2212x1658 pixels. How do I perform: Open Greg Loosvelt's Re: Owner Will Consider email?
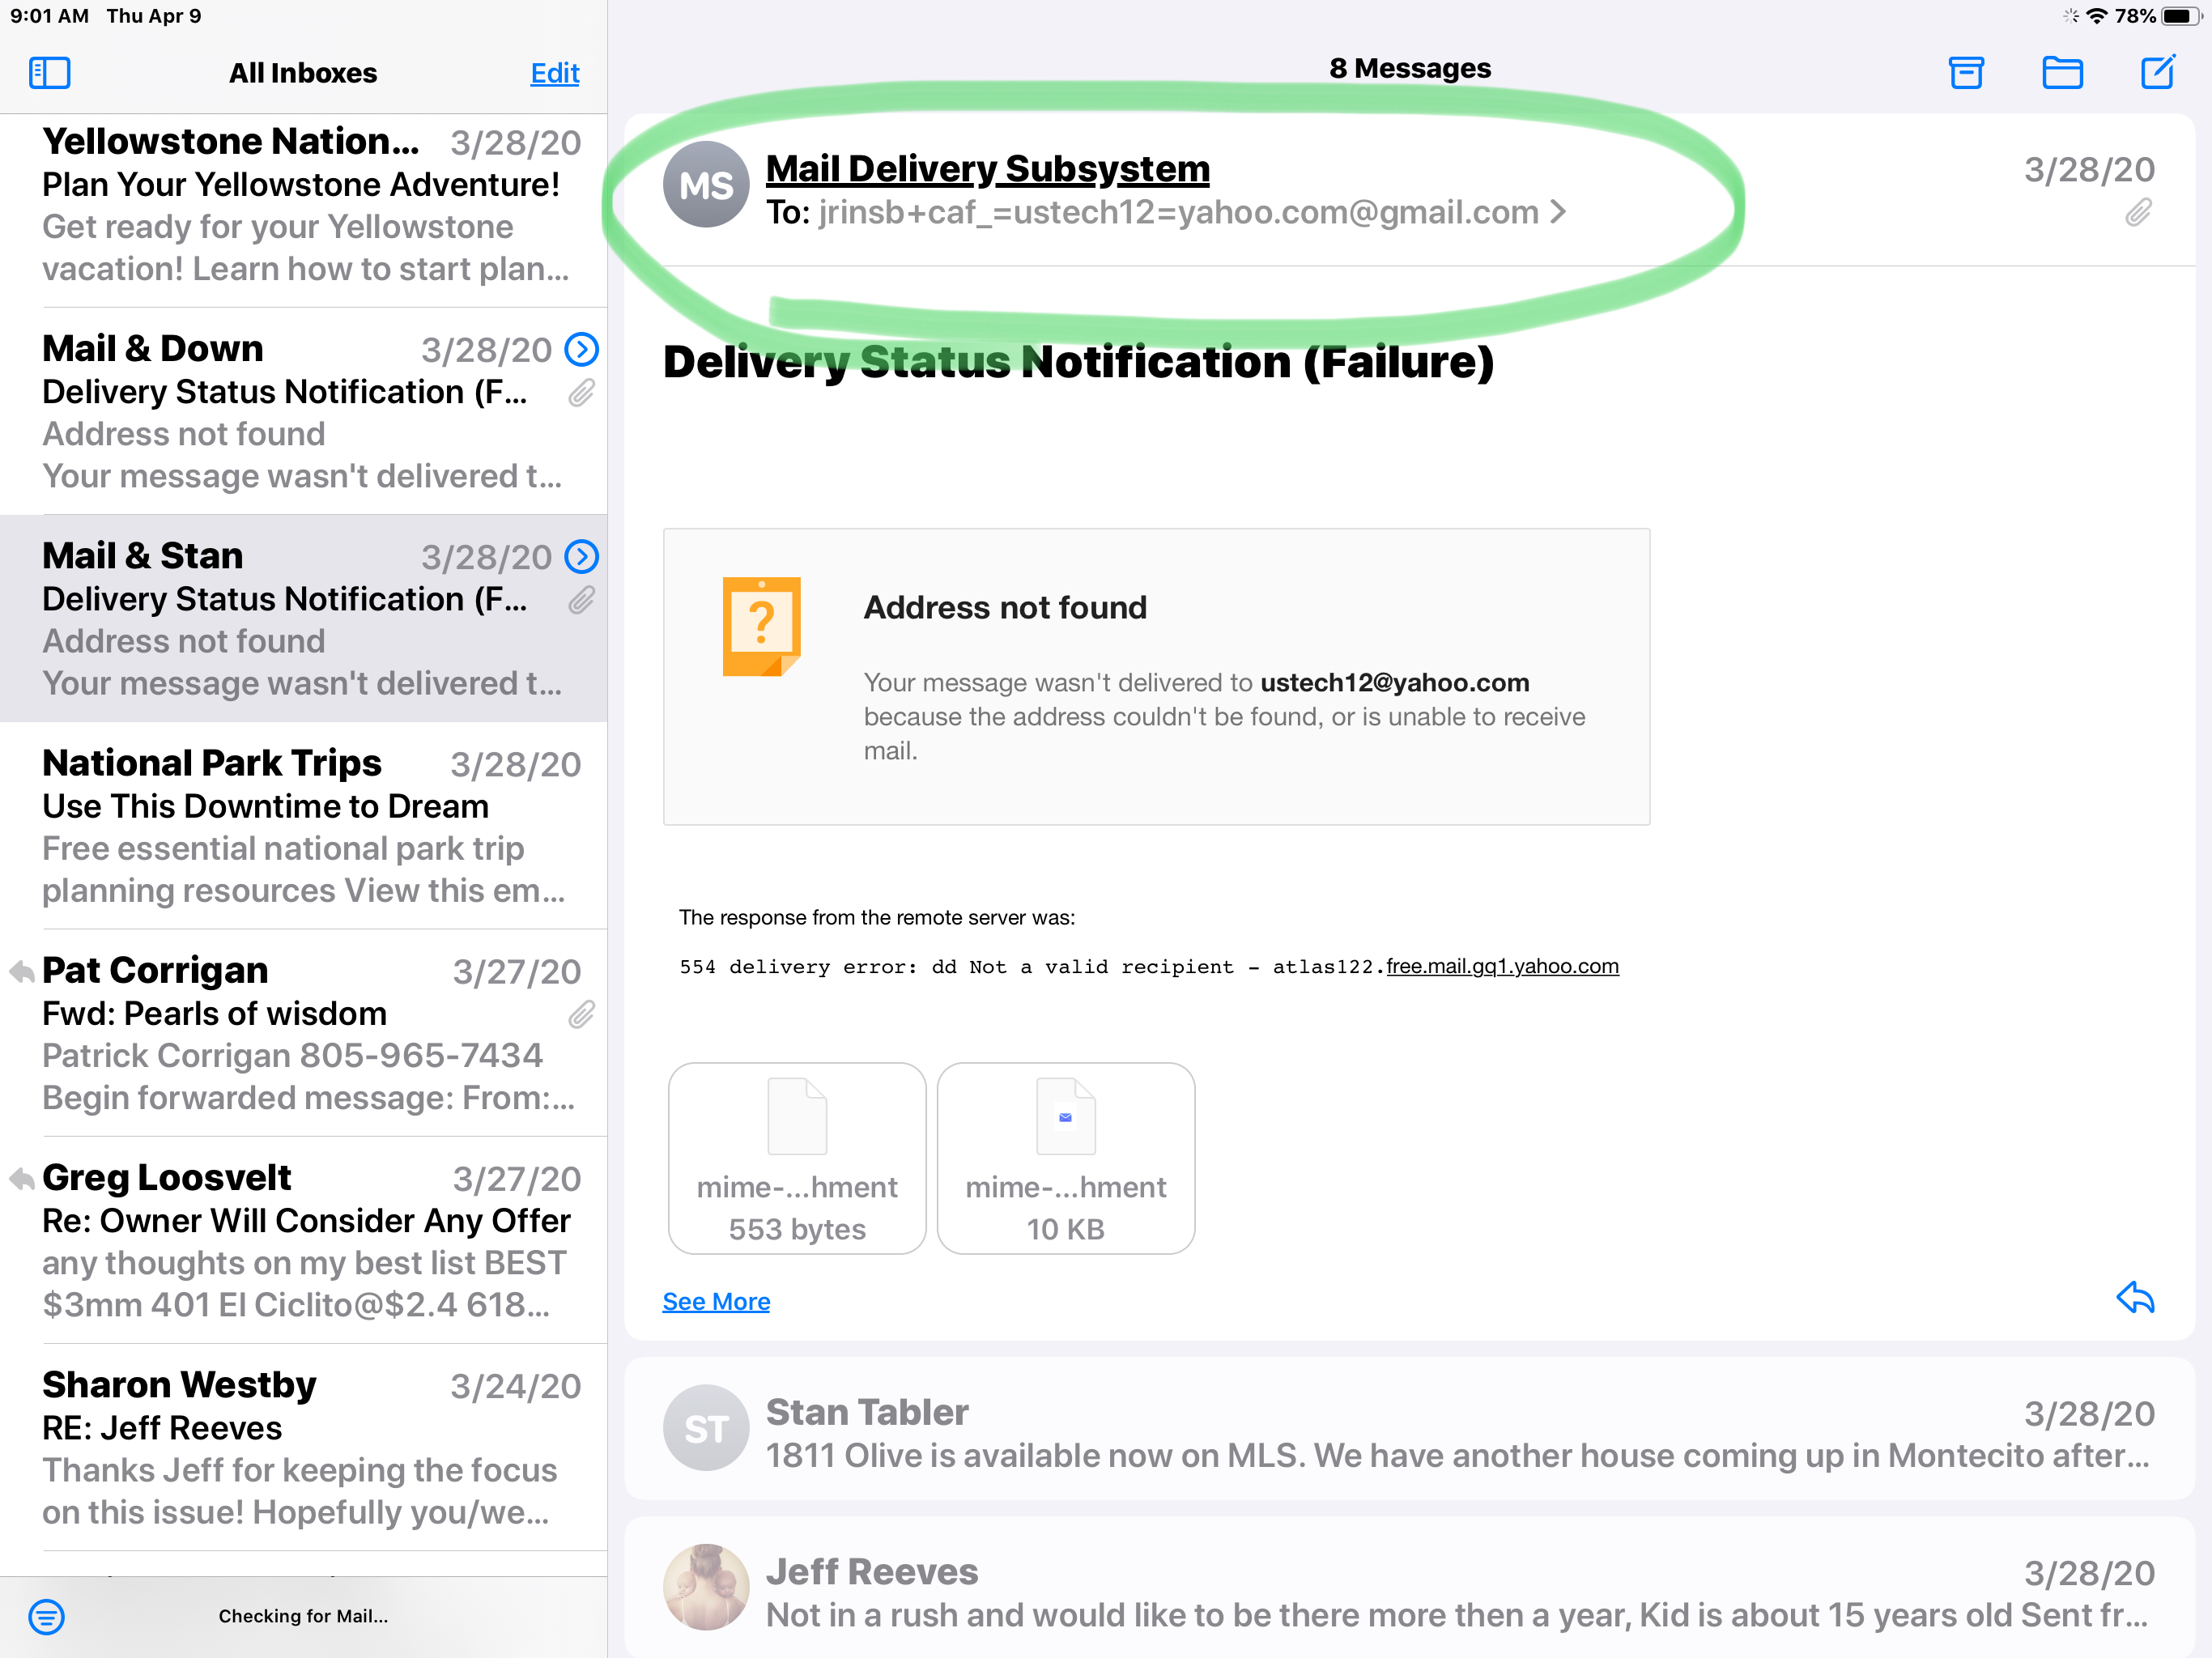304,1239
